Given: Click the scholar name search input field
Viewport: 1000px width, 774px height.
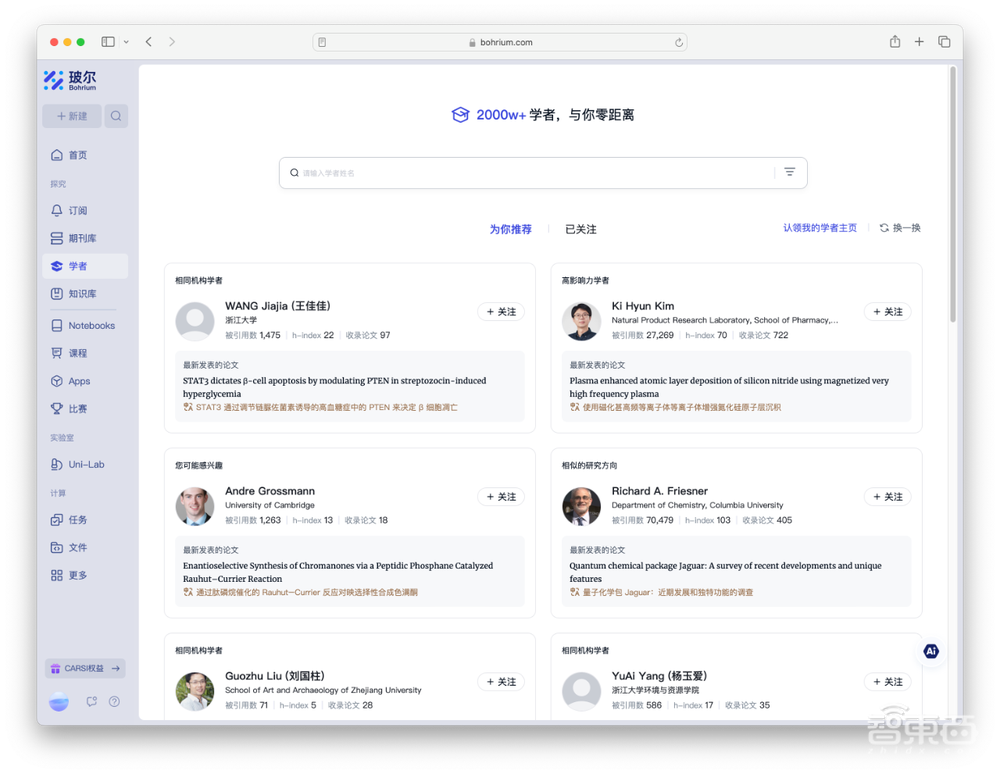Looking at the screenshot, I should [x=530, y=173].
